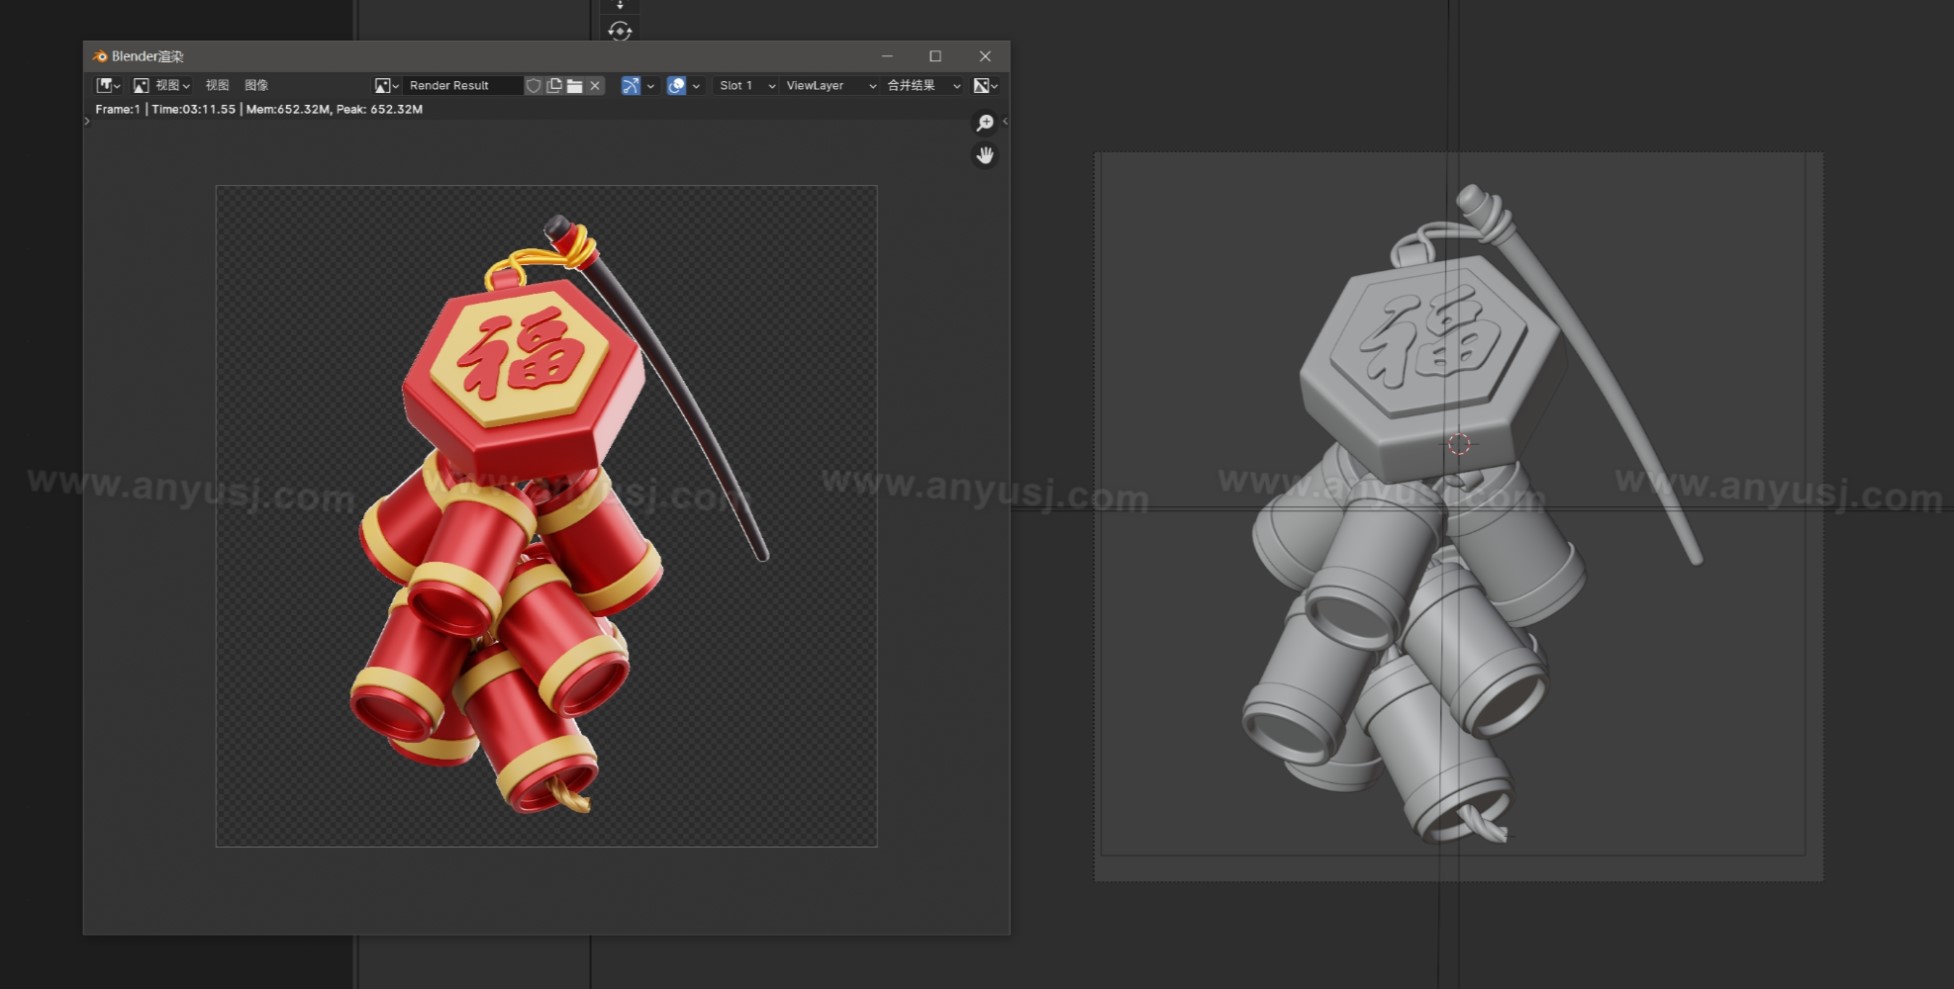1954x989 pixels.
Task: Close the Blender渲染 window
Action: (985, 56)
